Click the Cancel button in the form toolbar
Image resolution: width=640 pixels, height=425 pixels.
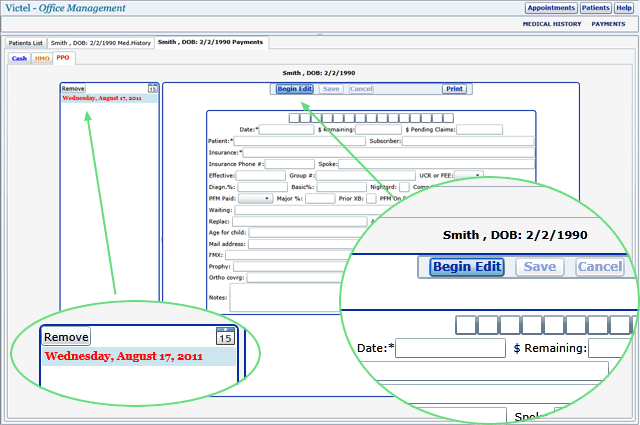(361, 89)
